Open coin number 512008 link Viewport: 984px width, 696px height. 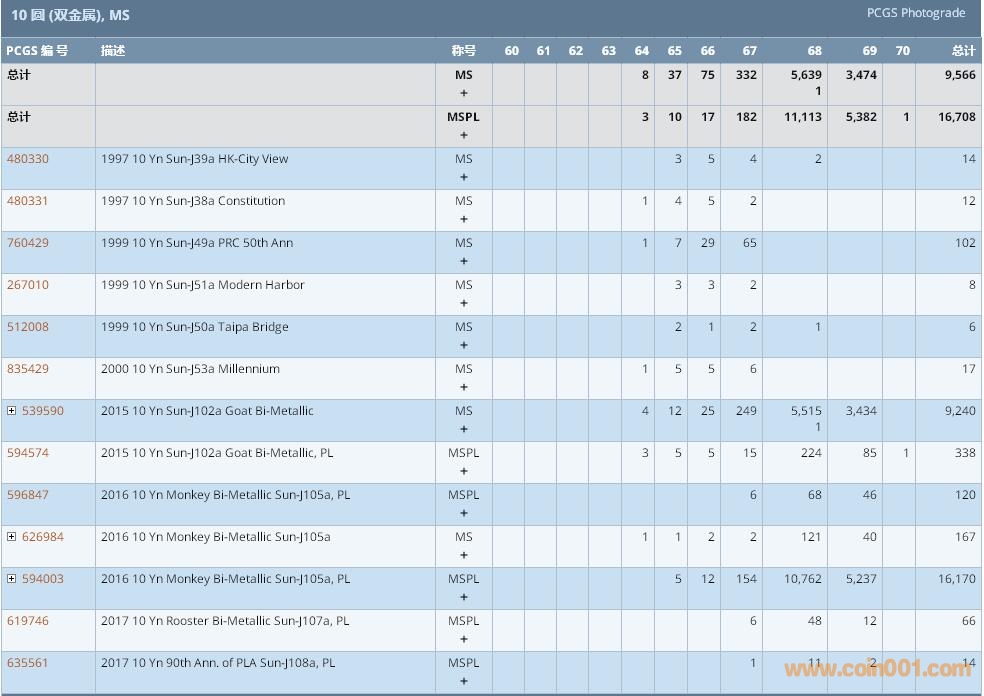coord(28,327)
